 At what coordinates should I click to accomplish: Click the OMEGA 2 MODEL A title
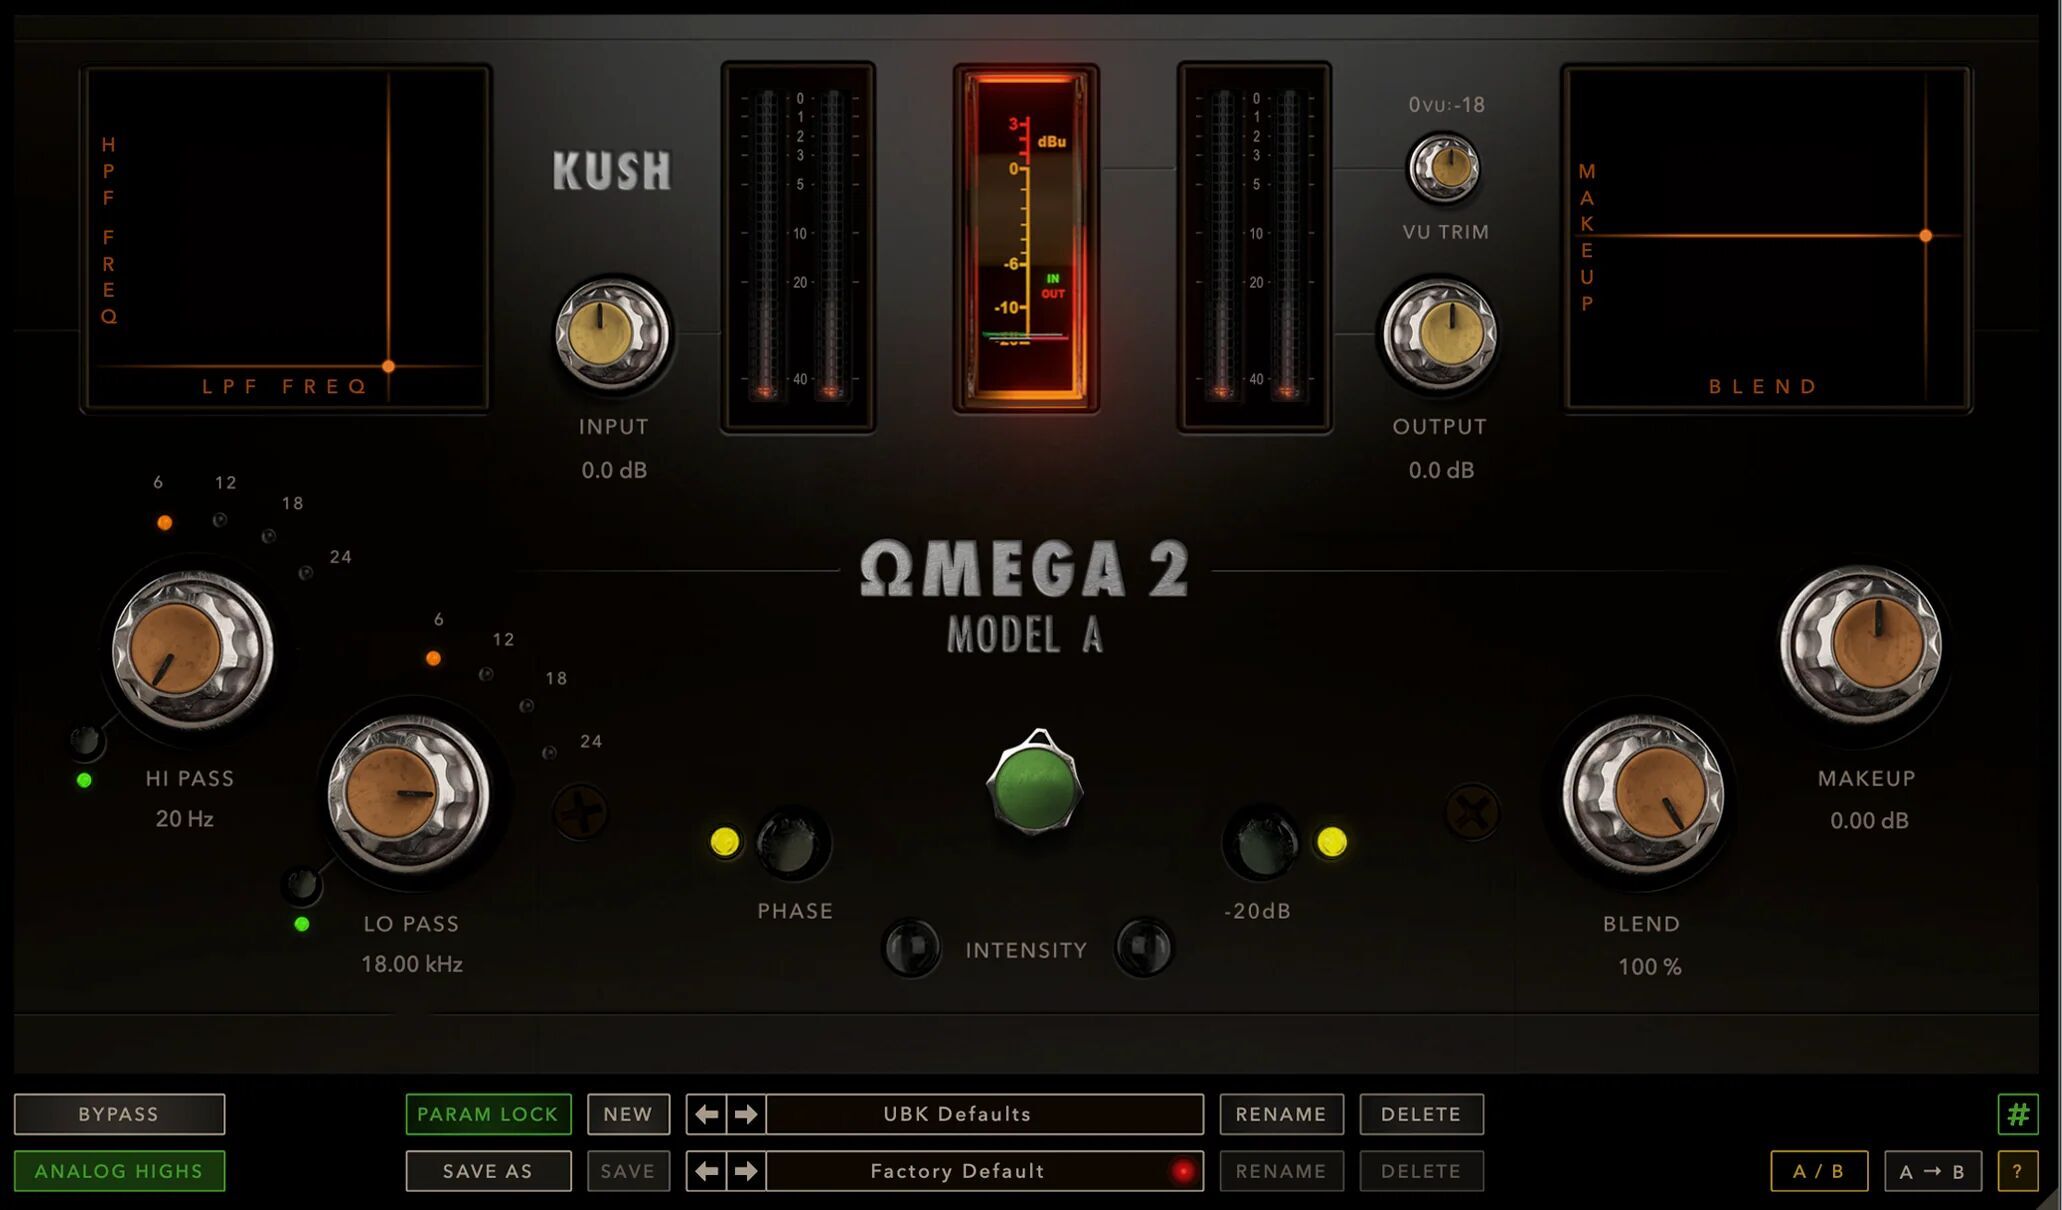[x=1025, y=597]
